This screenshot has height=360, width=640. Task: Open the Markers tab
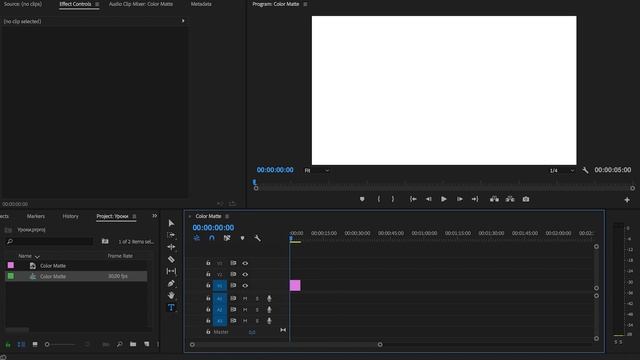coord(36,216)
